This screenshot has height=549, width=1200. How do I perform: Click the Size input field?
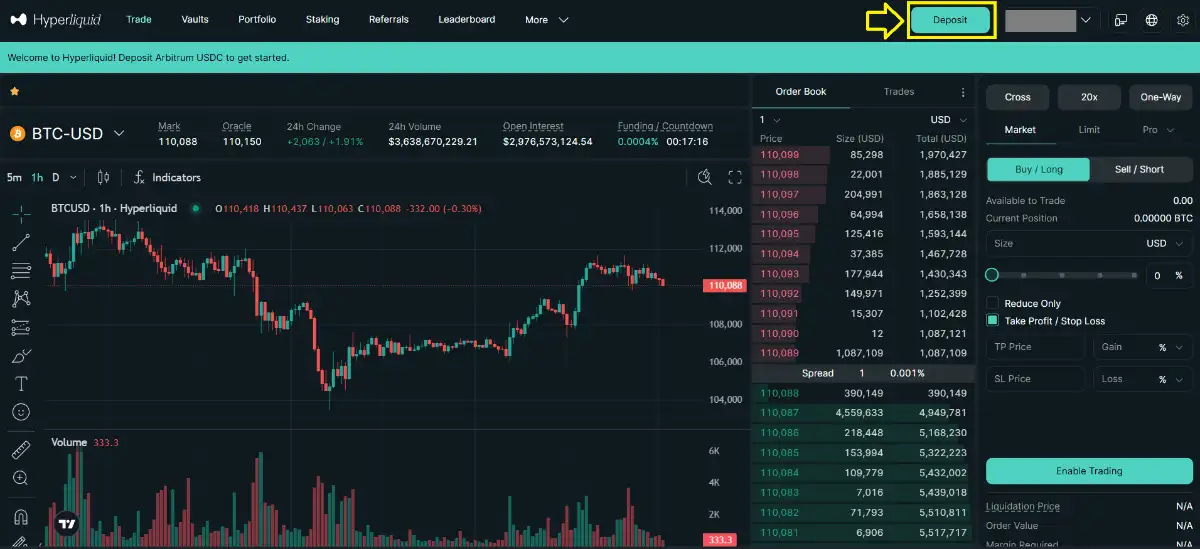(1089, 243)
